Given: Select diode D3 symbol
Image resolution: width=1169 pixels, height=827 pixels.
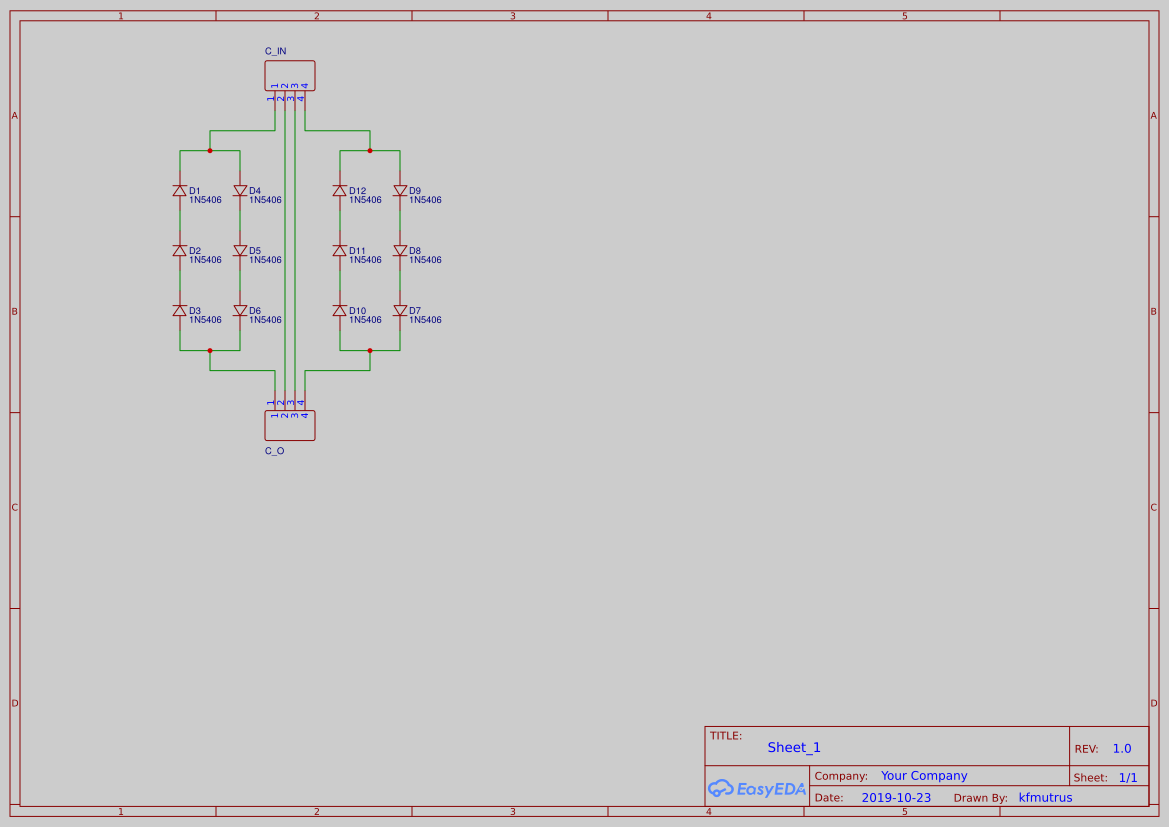Looking at the screenshot, I should click(x=180, y=311).
